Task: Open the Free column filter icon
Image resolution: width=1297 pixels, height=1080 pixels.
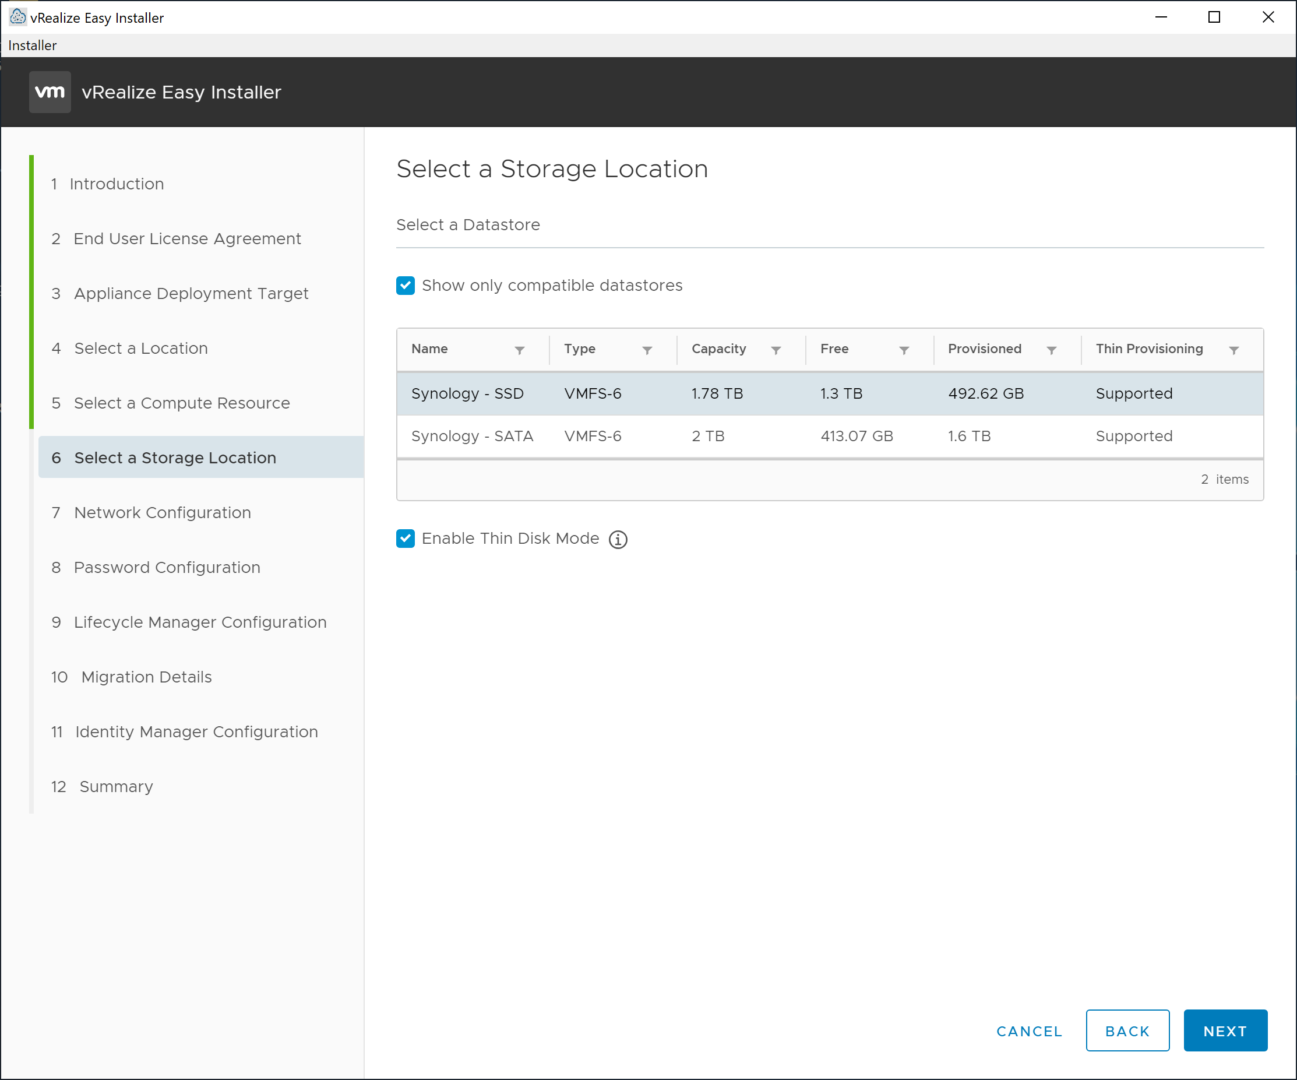Action: (x=903, y=350)
